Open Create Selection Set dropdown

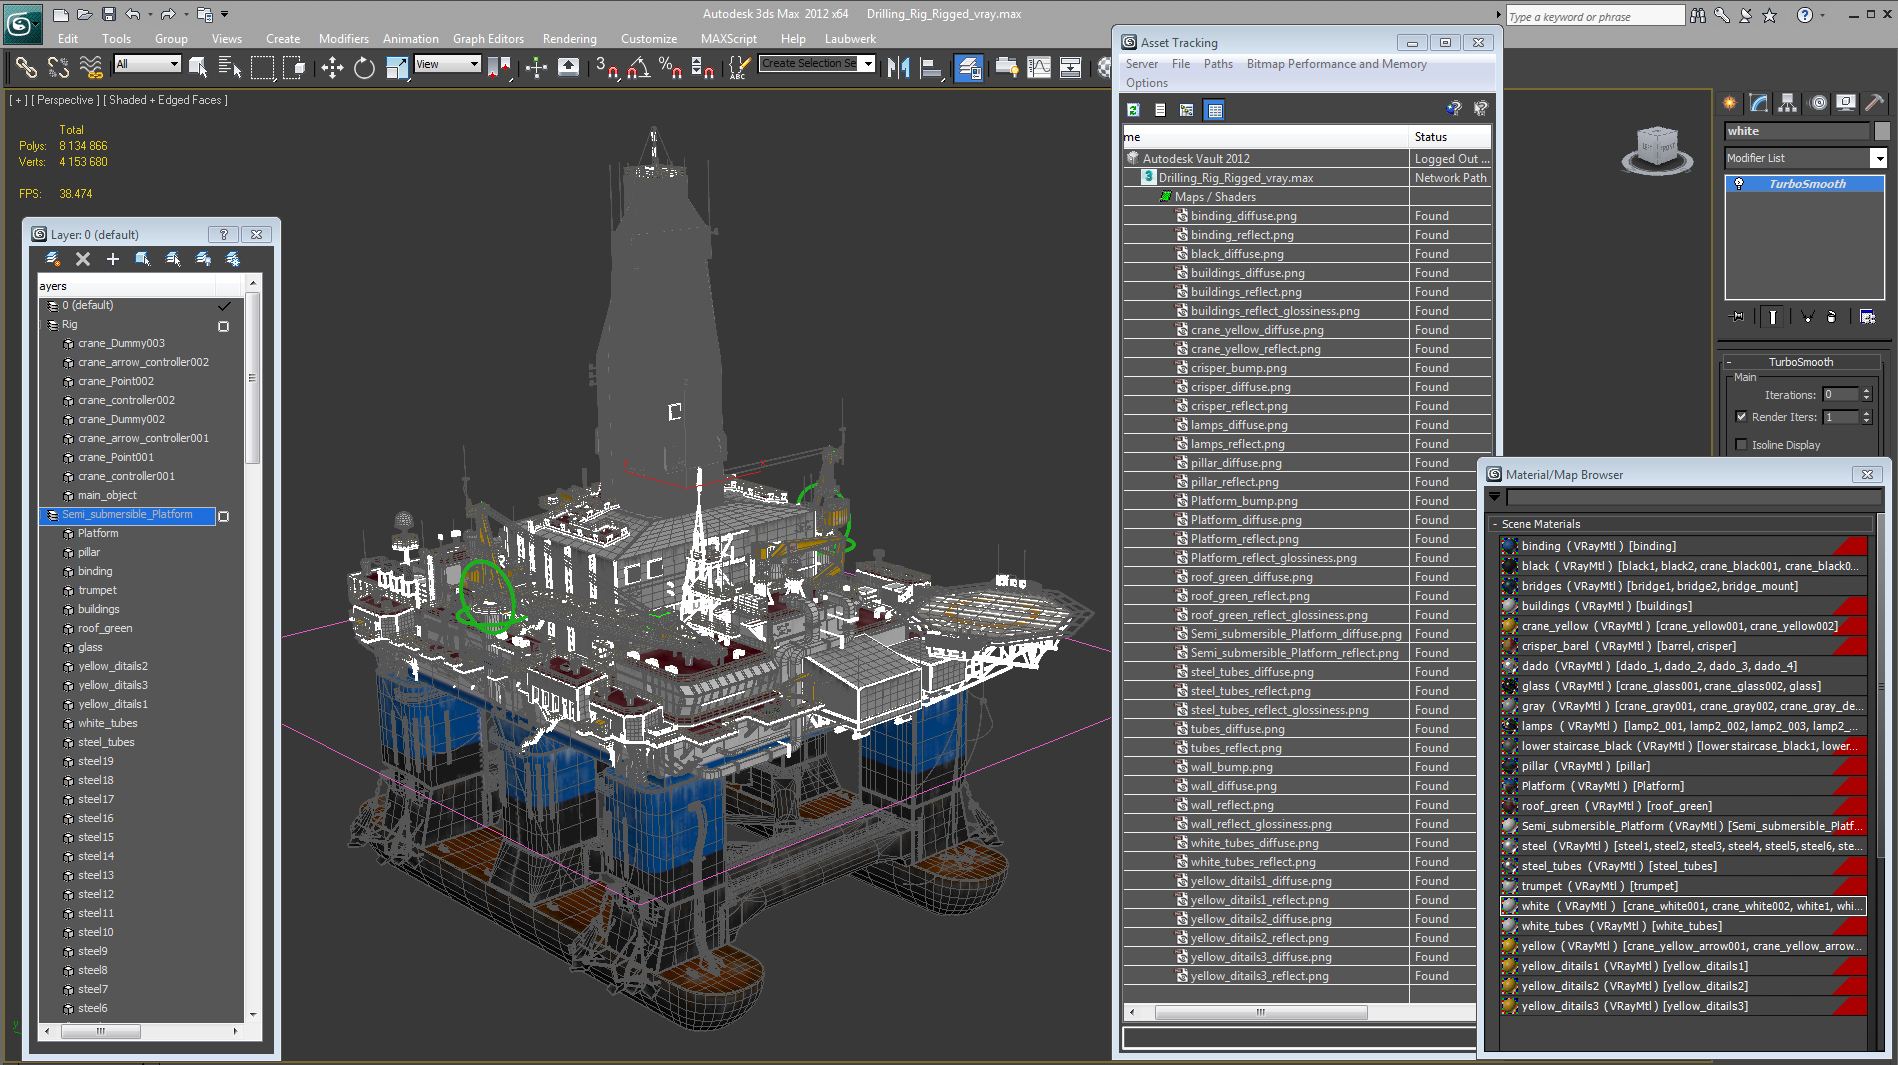868,64
